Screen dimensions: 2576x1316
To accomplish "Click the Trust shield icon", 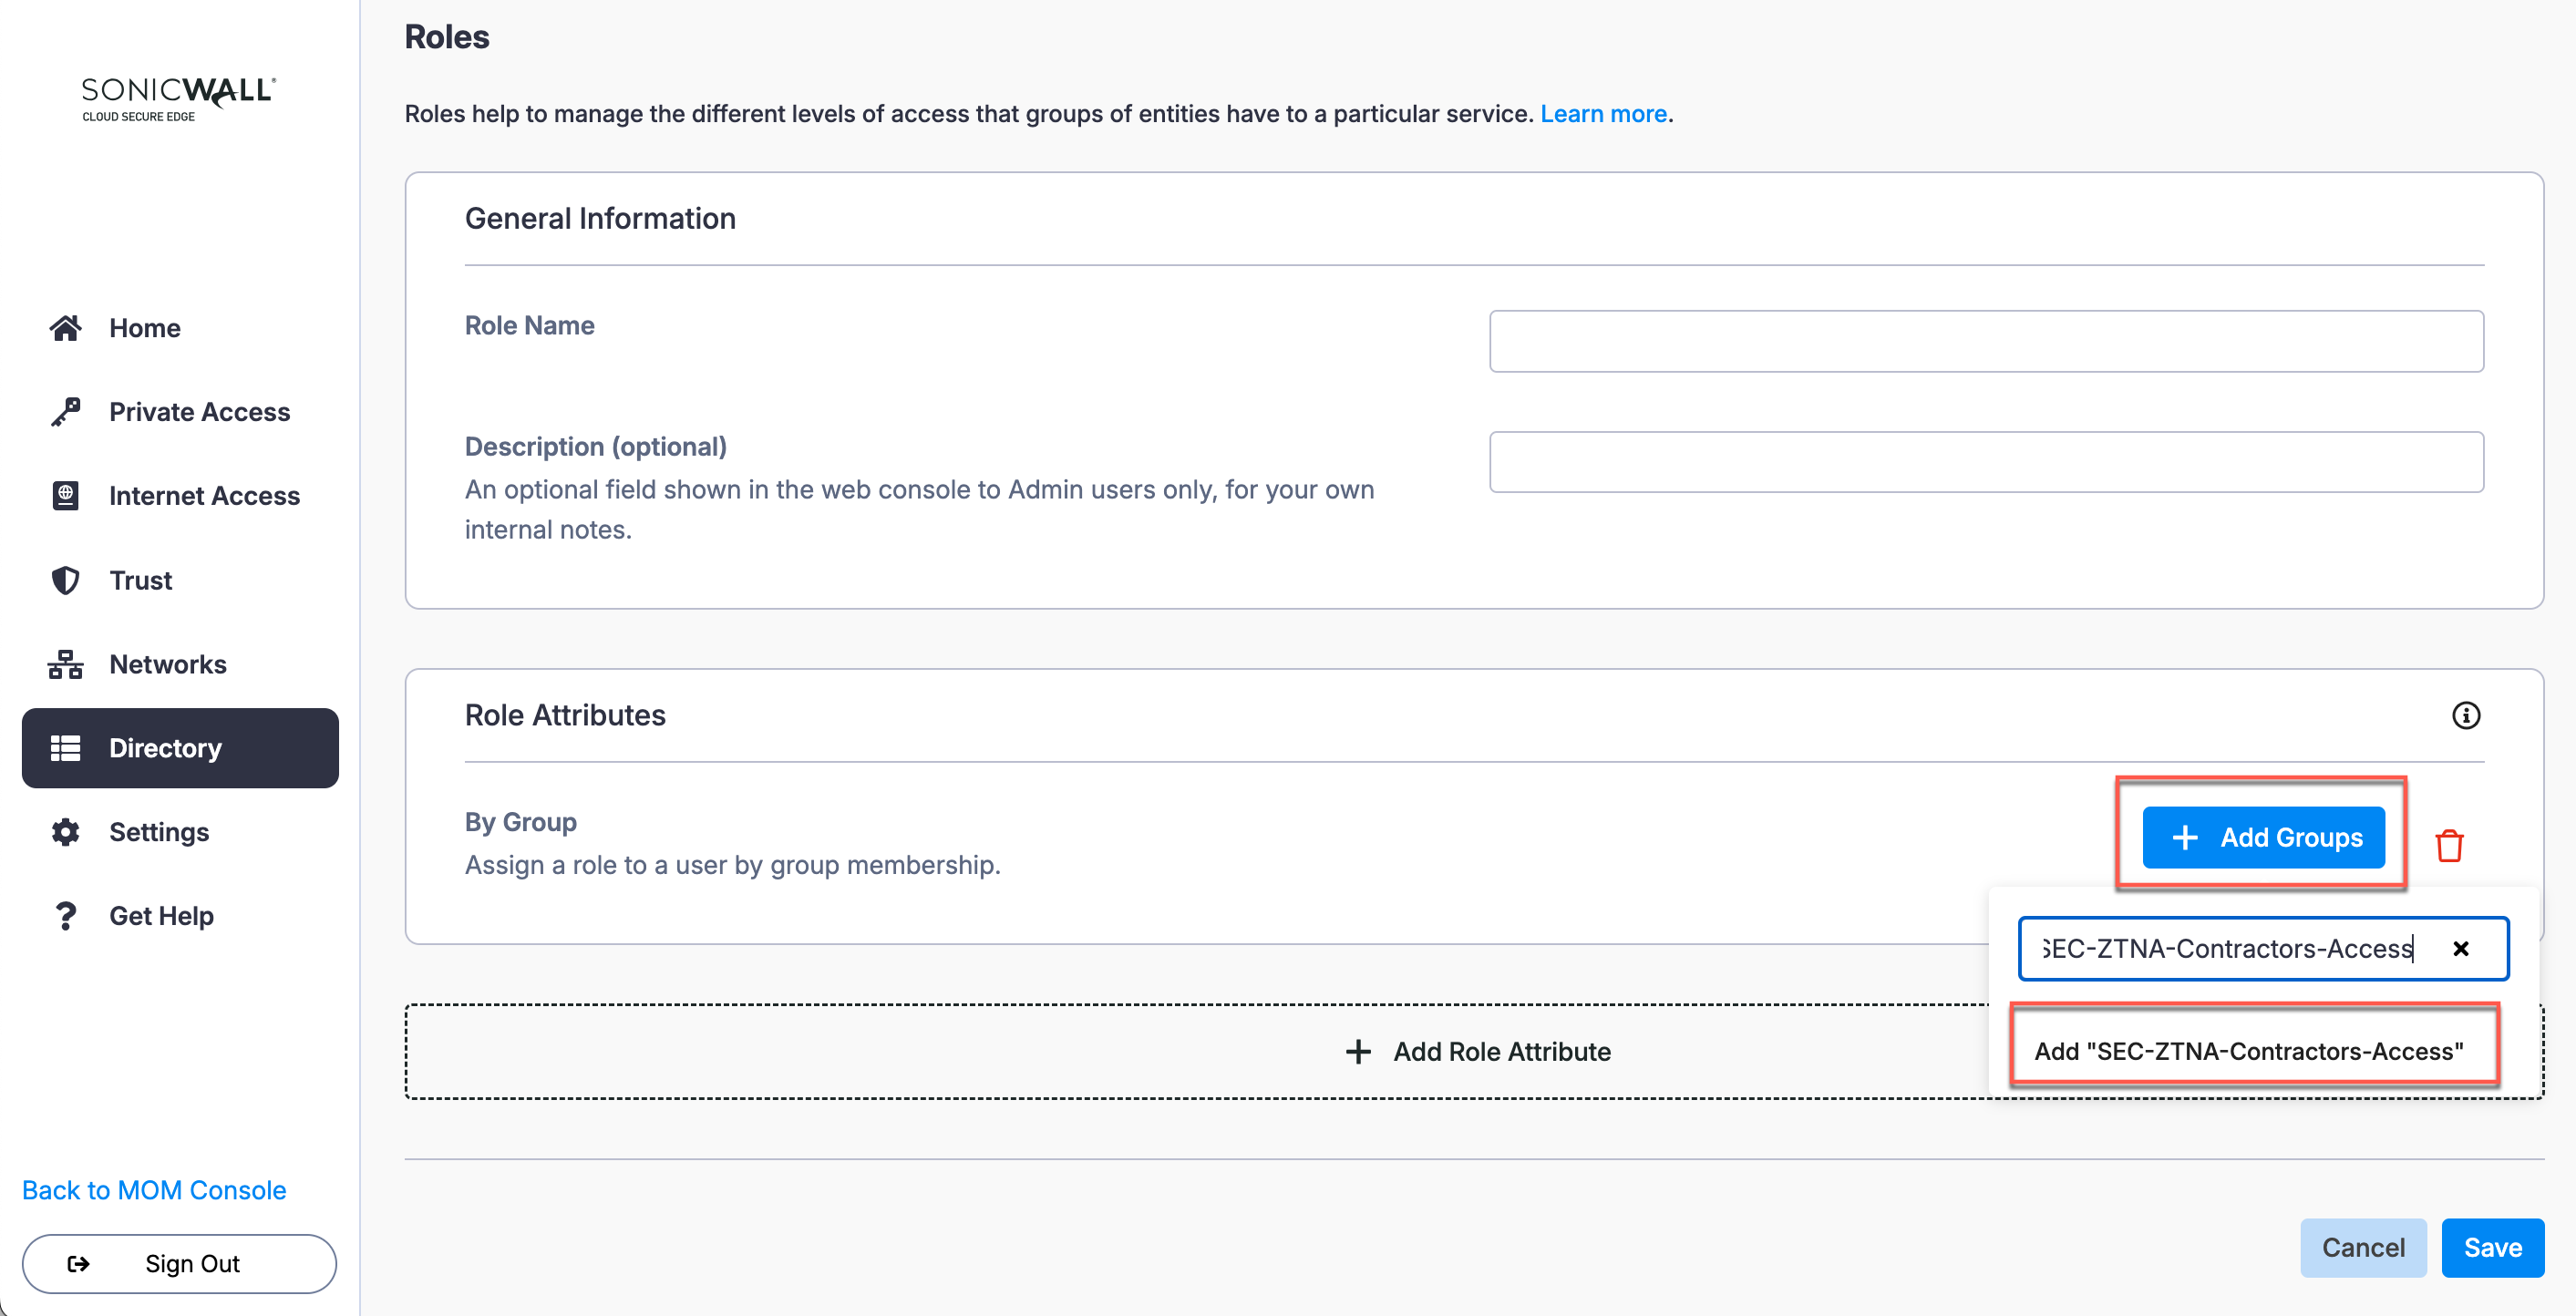I will (x=66, y=580).
